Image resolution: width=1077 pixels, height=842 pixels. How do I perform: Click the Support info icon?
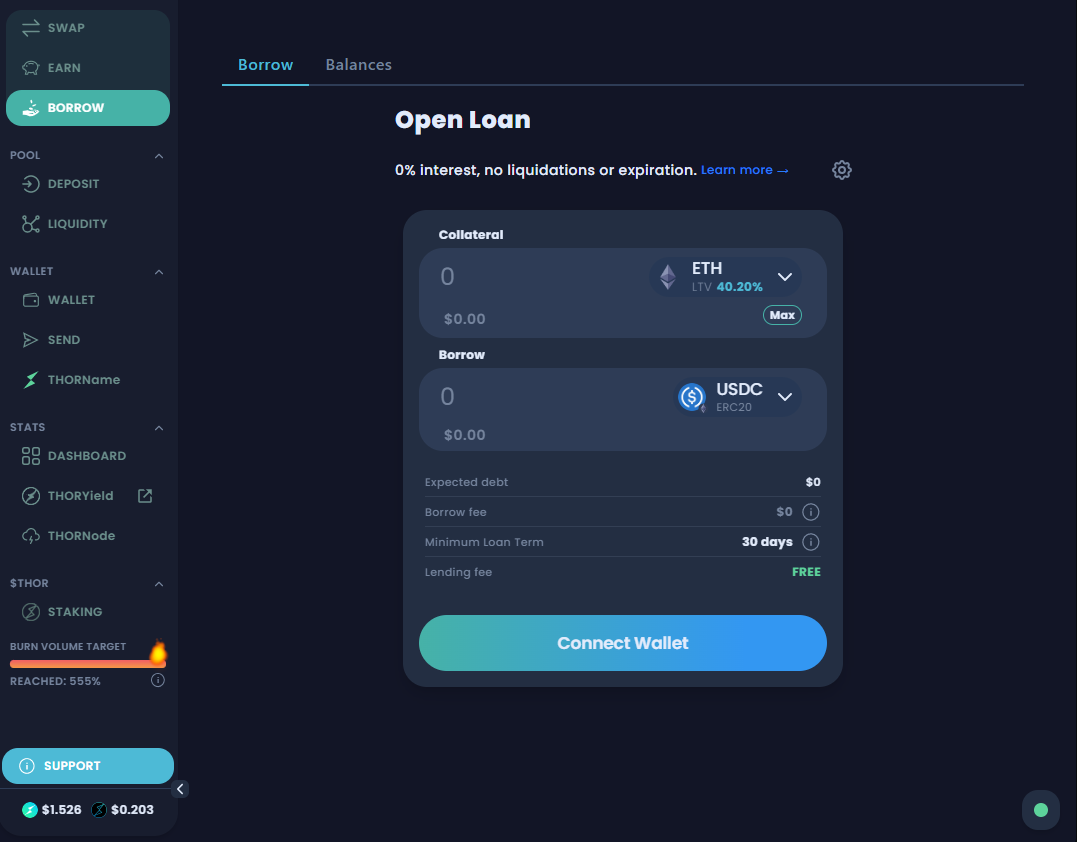[27, 766]
